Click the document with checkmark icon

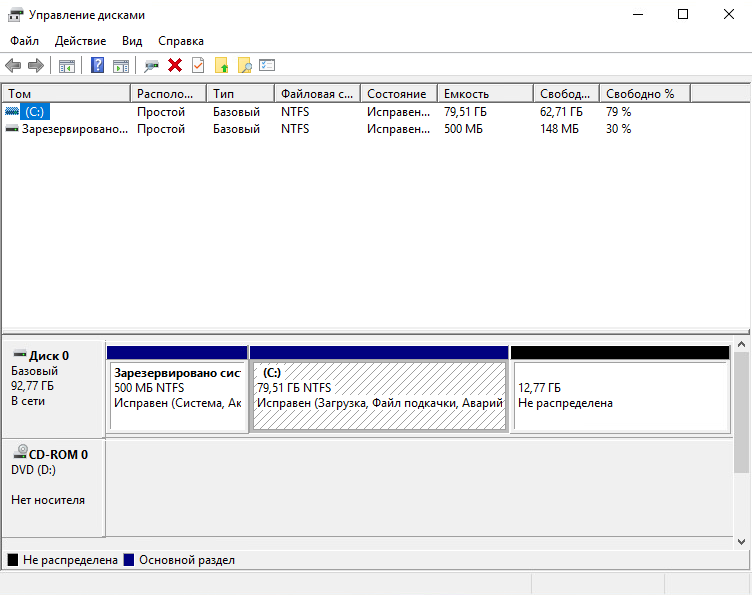[x=198, y=65]
